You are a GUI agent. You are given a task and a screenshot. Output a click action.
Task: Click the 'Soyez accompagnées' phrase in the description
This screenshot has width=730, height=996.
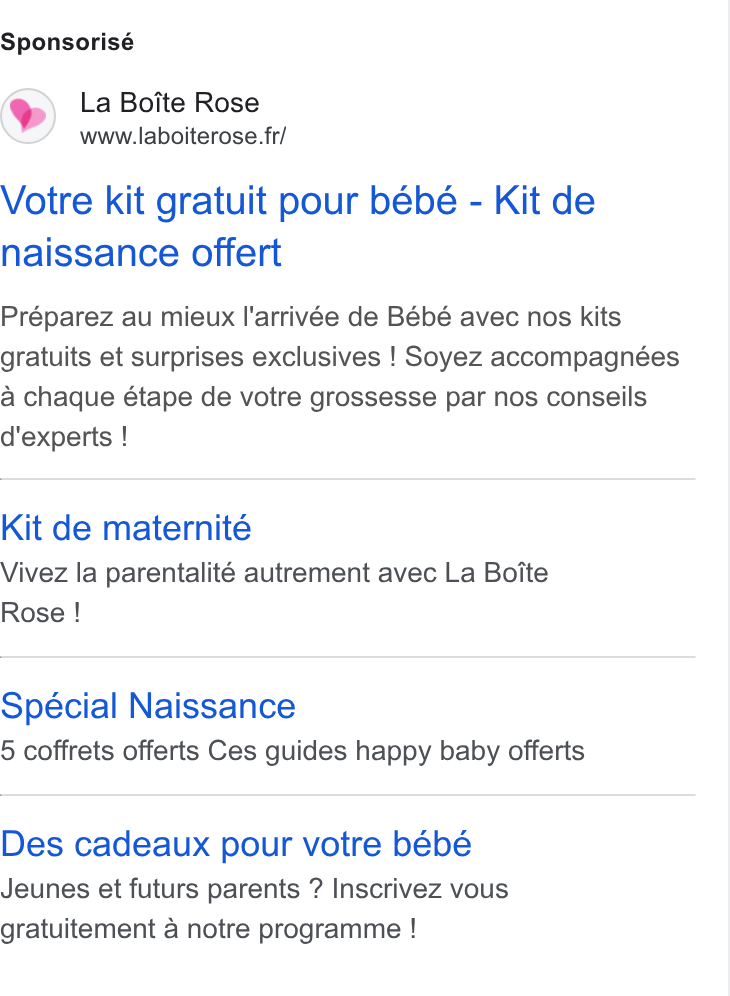[x=542, y=357]
